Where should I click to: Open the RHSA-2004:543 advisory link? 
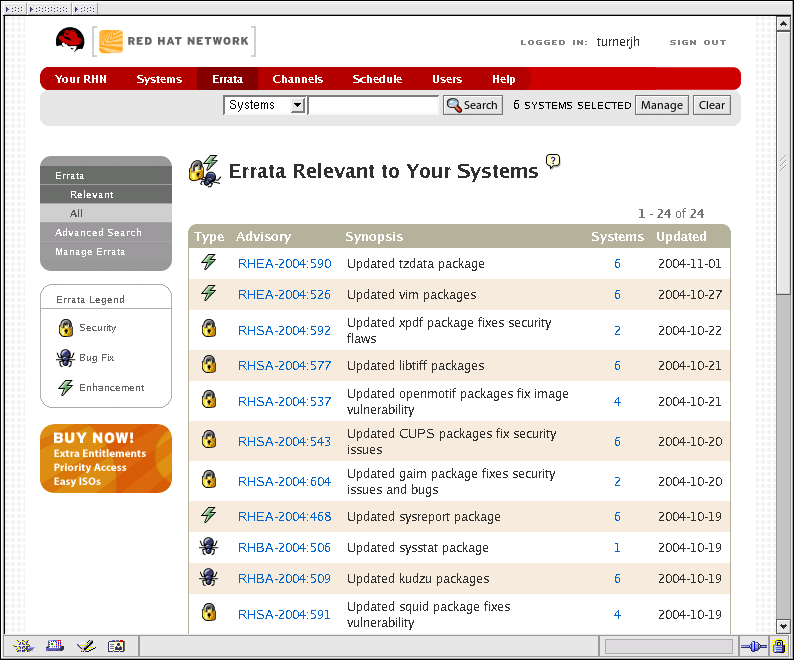(x=284, y=441)
